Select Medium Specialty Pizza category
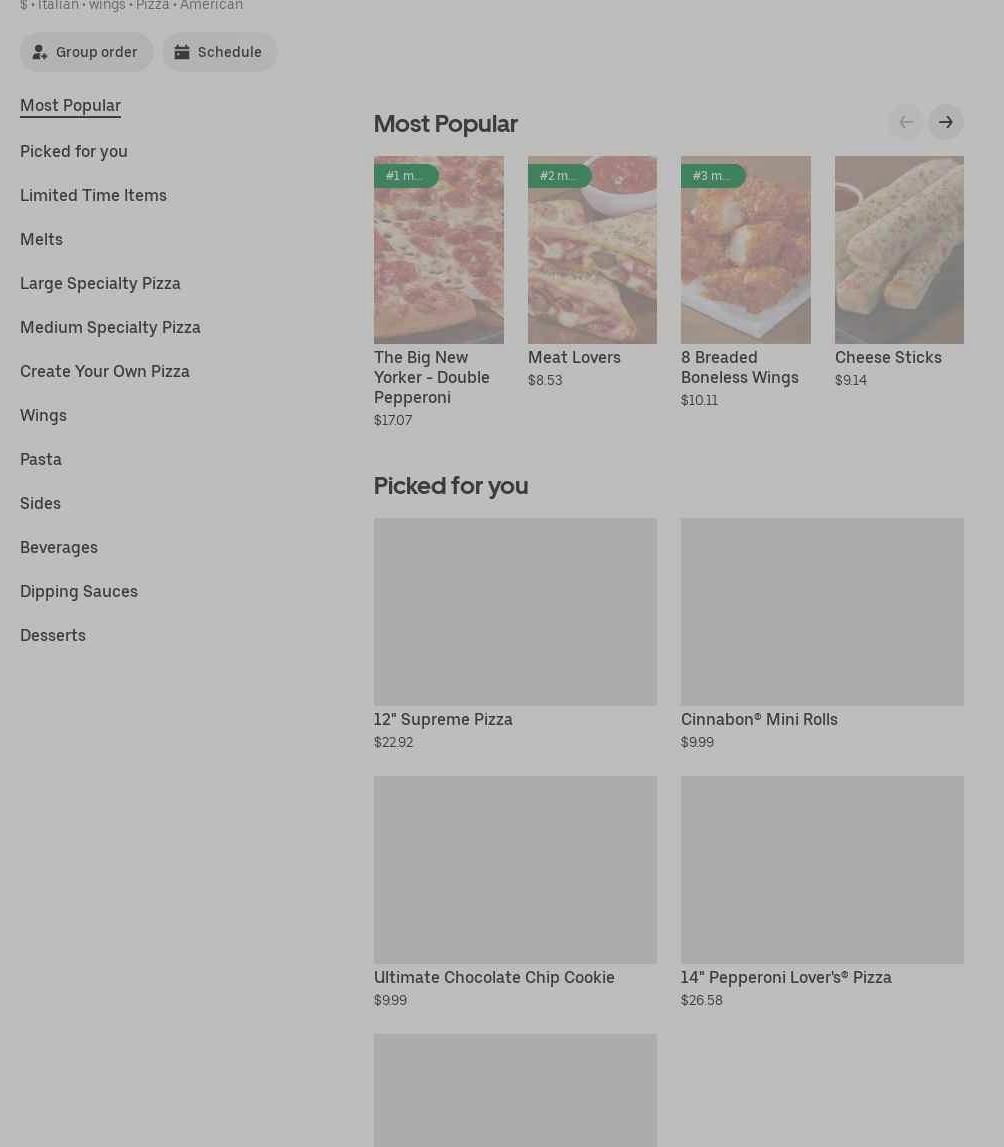Viewport: 1004px width, 1147px height. pyautogui.click(x=110, y=327)
